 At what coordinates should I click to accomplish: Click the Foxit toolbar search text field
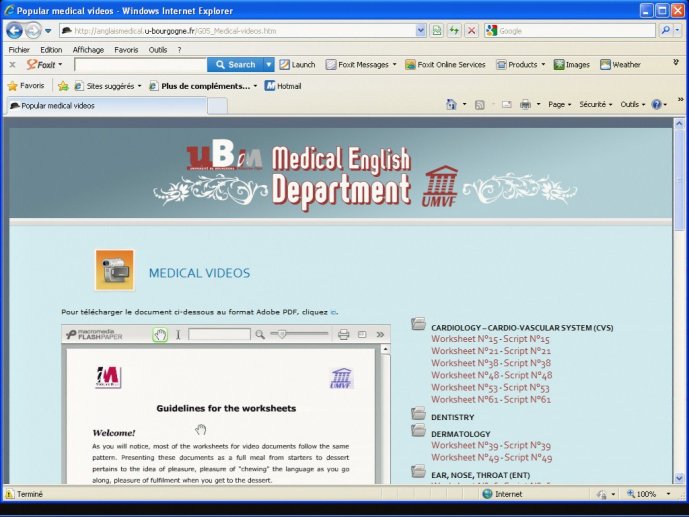pyautogui.click(x=141, y=65)
